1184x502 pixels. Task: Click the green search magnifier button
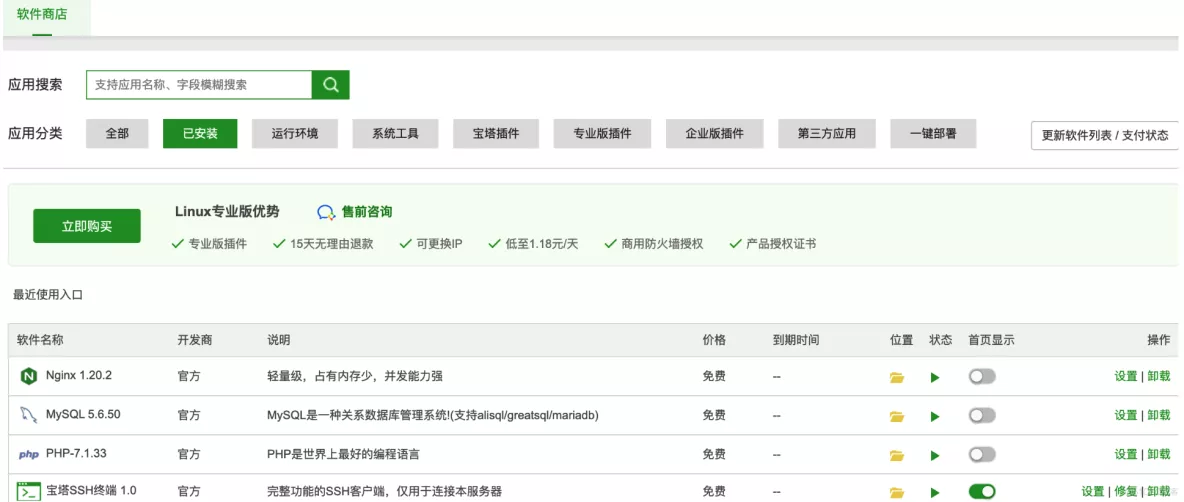pos(331,85)
